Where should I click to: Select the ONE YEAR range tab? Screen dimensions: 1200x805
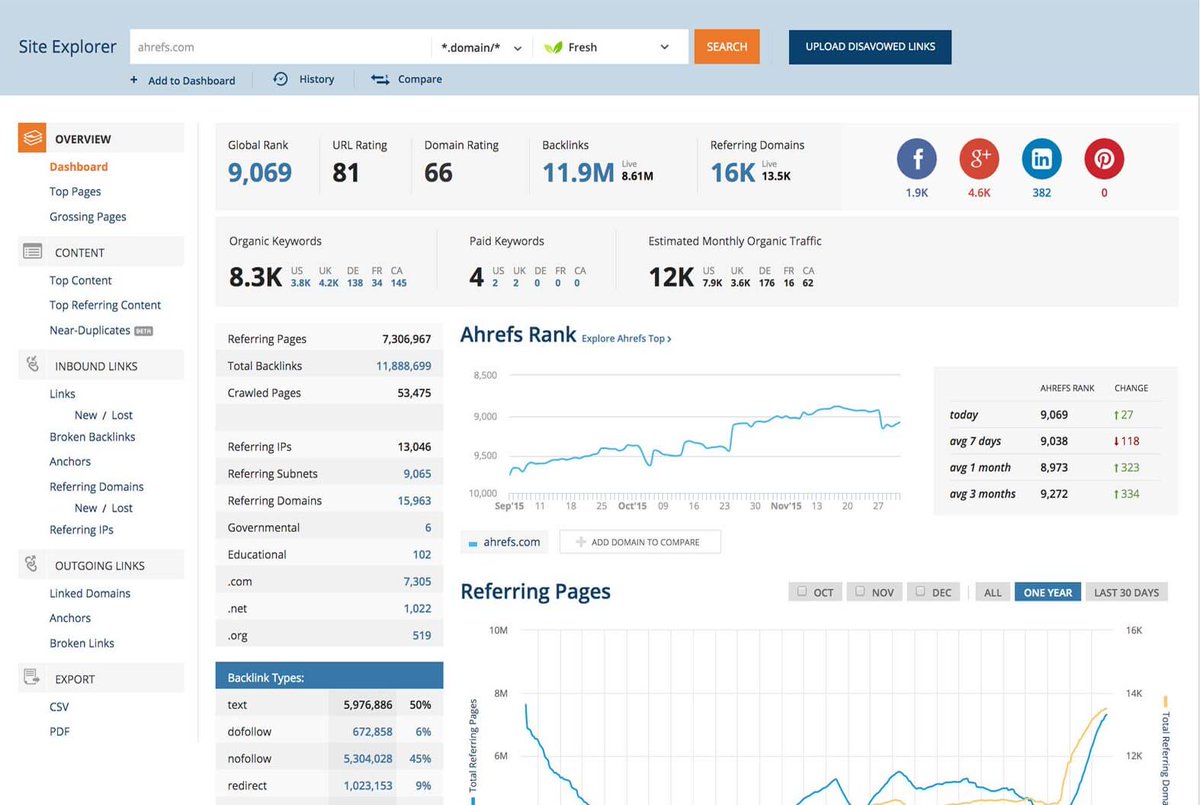click(1047, 592)
